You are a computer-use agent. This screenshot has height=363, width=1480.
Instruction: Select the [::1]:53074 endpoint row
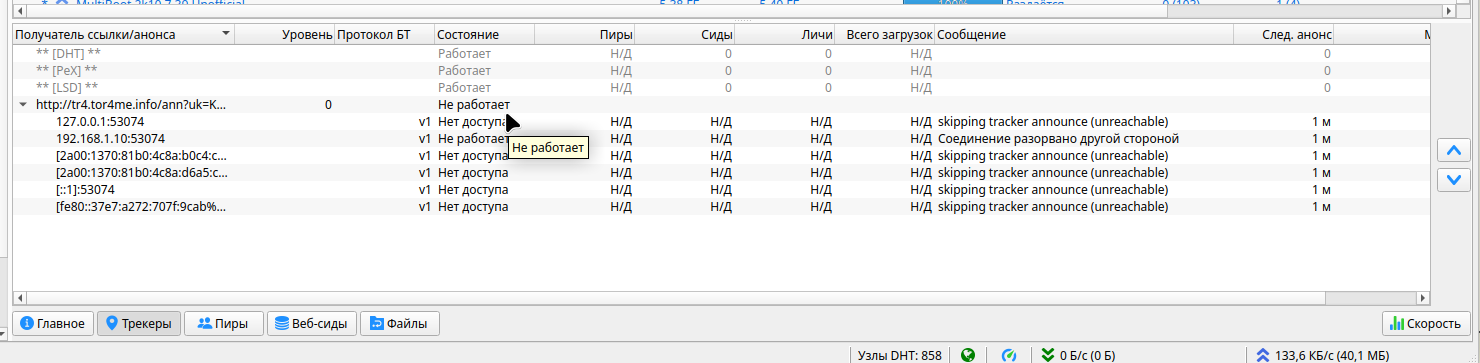pyautogui.click(x=721, y=189)
